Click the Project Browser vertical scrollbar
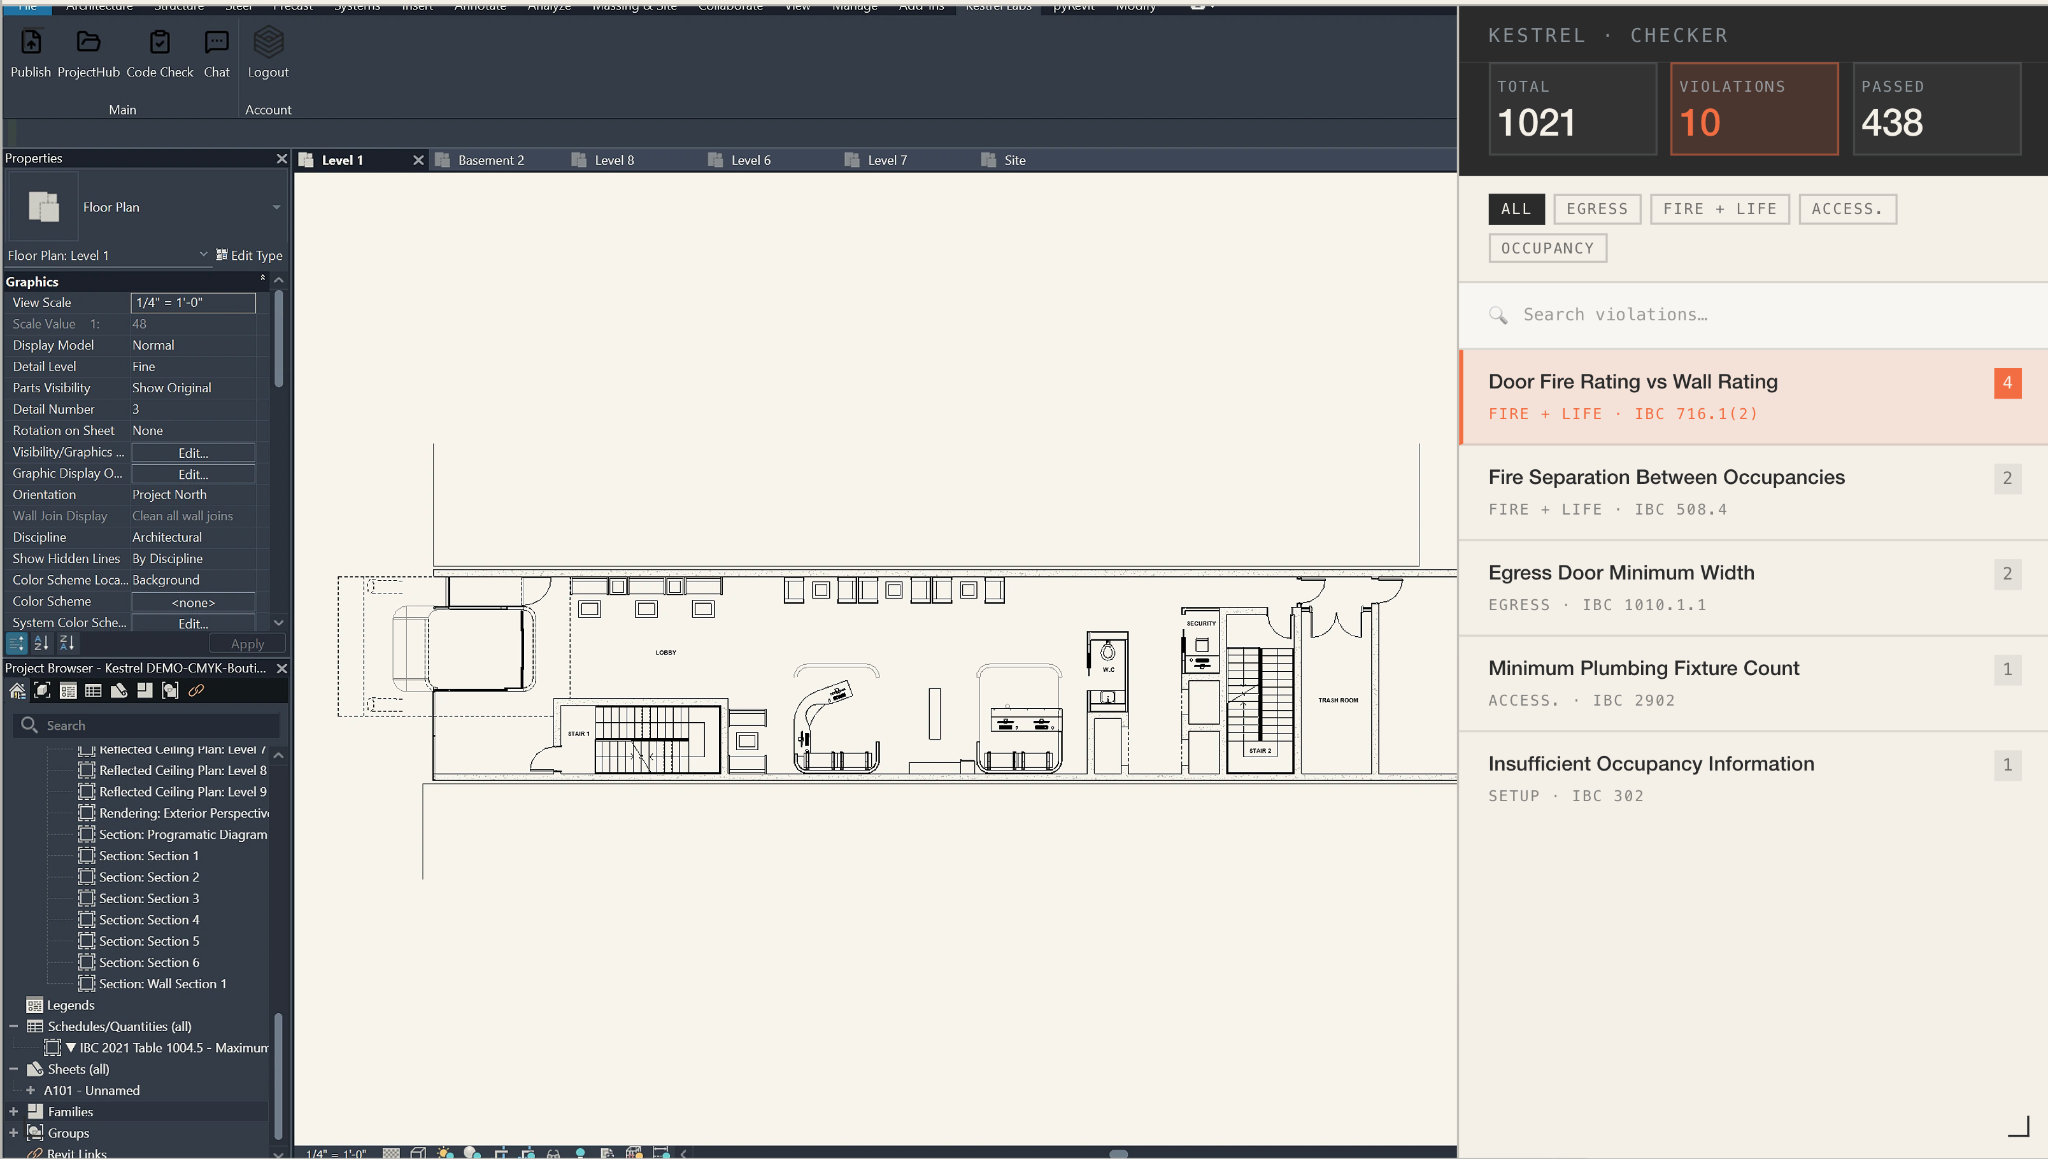 (278, 1076)
